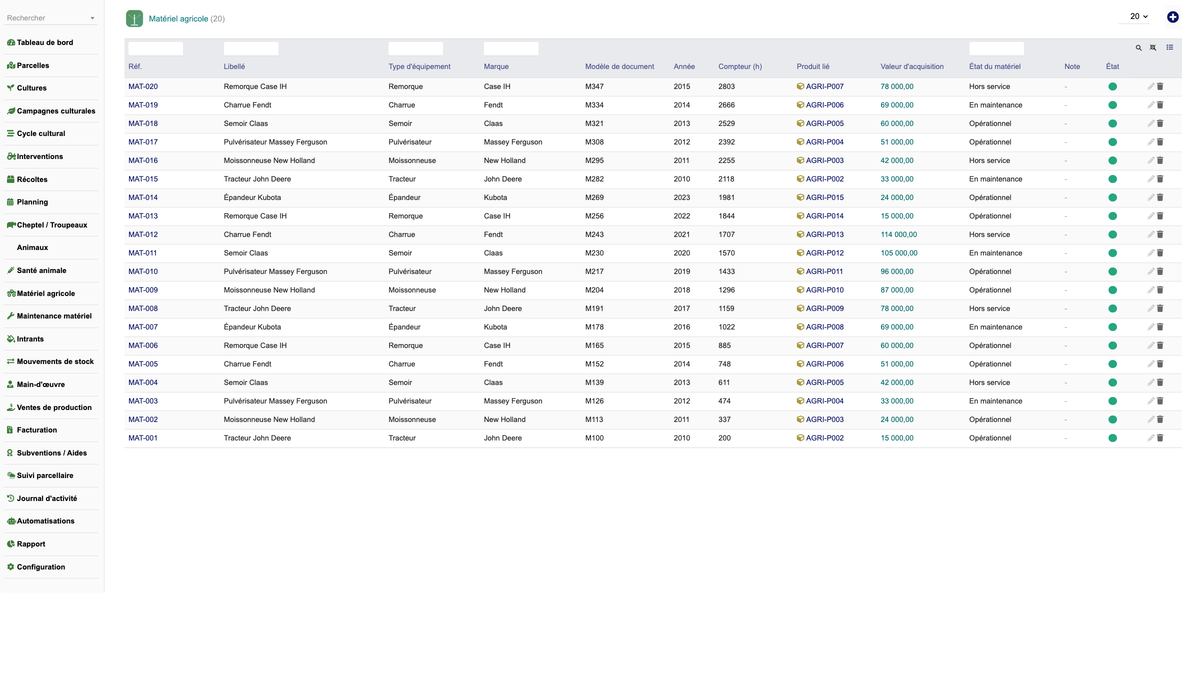Open the Rechercher dropdown in the sidebar
Viewport: 1200px width, 675px height.
click(51, 18)
